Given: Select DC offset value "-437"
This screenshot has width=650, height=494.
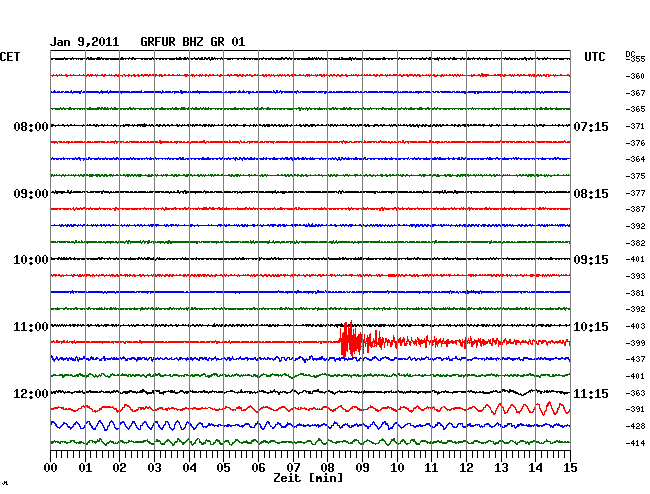Looking at the screenshot, I should click(635, 359).
